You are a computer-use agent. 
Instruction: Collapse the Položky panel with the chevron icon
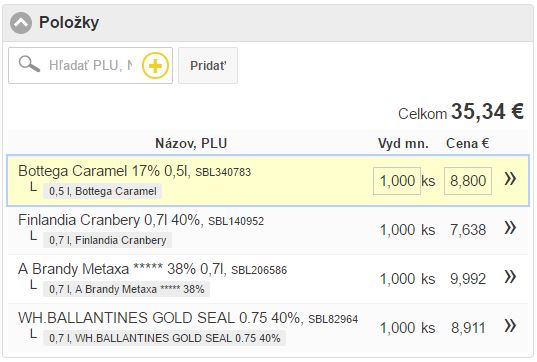[x=21, y=23]
